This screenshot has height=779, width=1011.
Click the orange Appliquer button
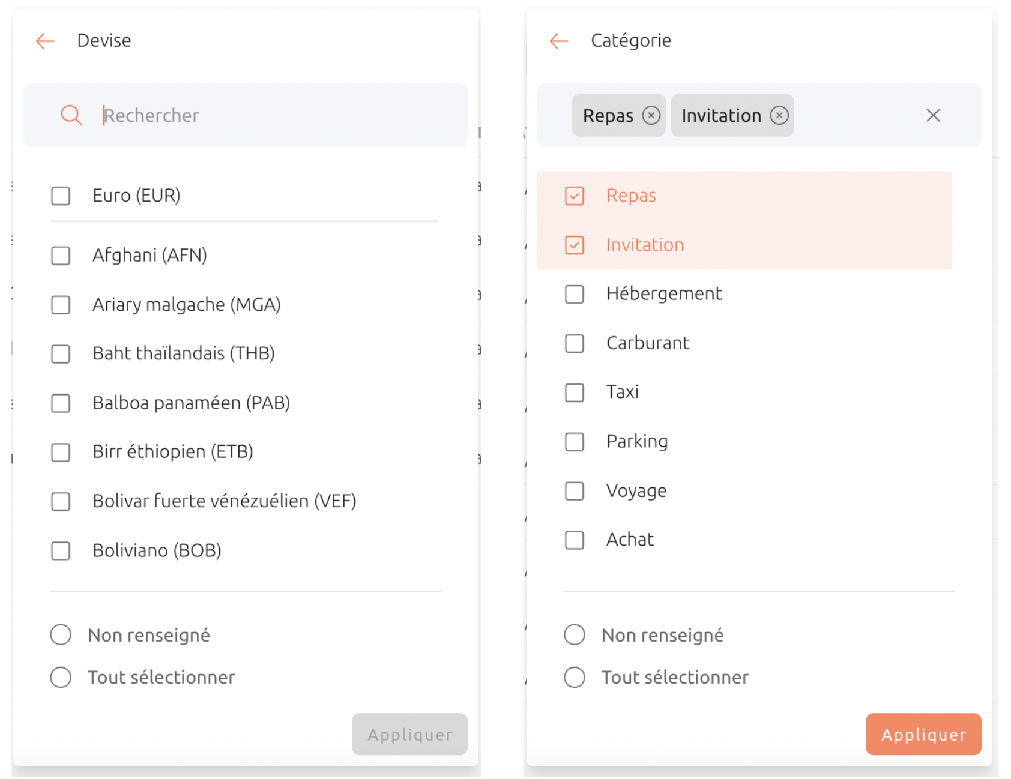tap(923, 734)
